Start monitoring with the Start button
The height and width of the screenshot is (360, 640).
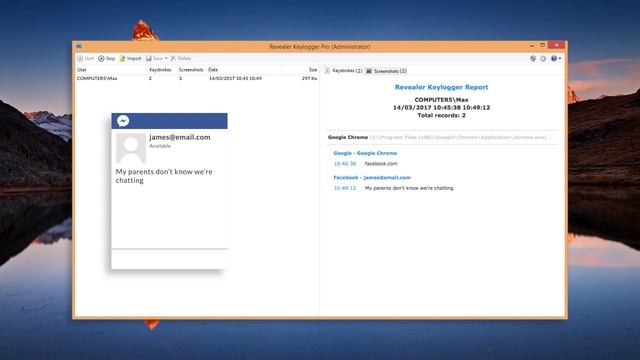(x=86, y=59)
